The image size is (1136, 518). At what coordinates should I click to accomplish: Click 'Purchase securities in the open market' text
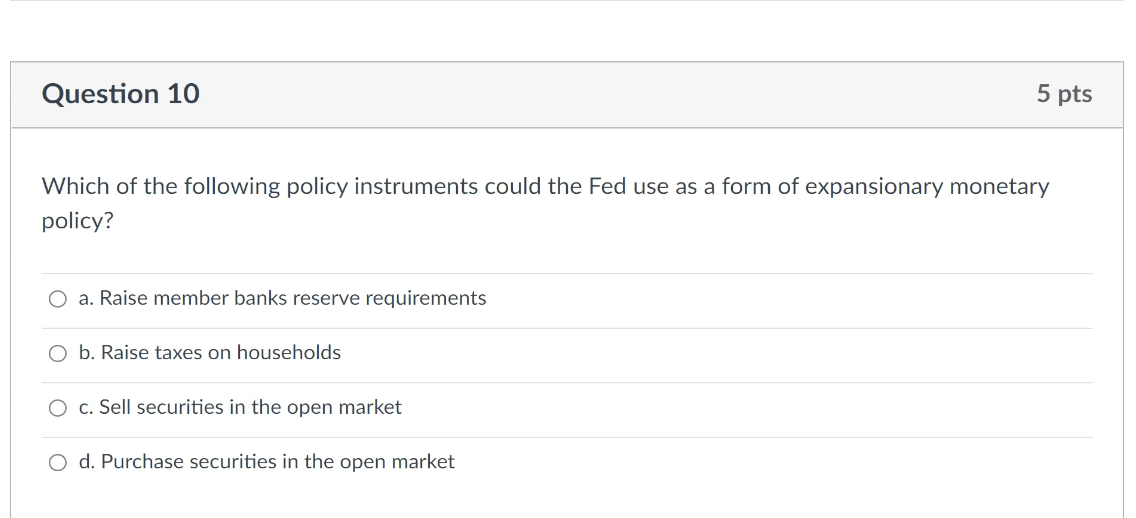pos(277,461)
